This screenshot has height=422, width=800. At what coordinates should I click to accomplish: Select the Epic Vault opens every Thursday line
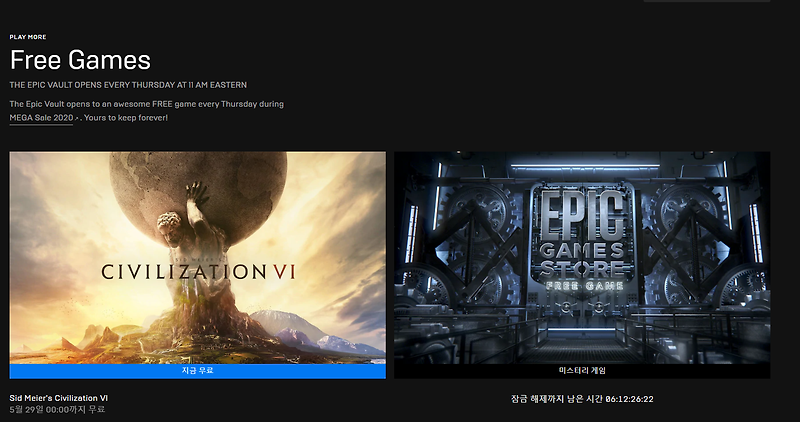click(x=128, y=85)
